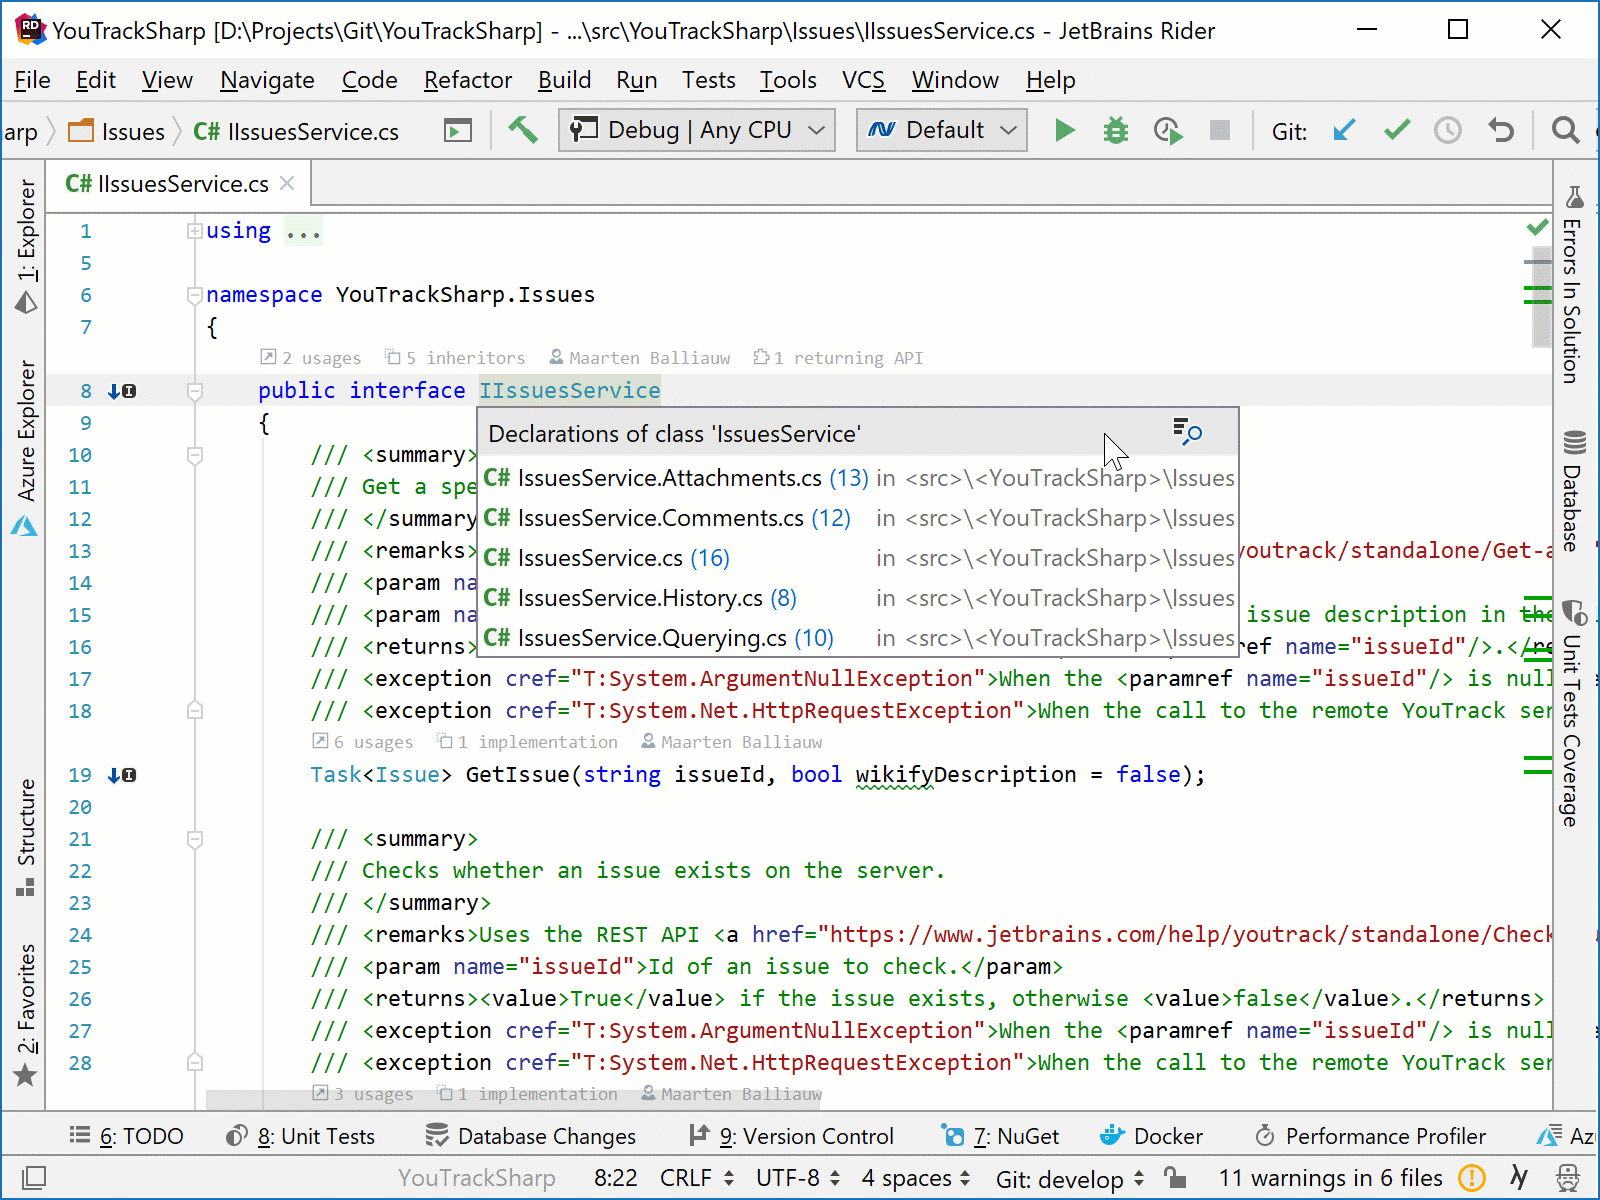Commit changes via the green checkmark icon
The height and width of the screenshot is (1200, 1600).
tap(1396, 130)
